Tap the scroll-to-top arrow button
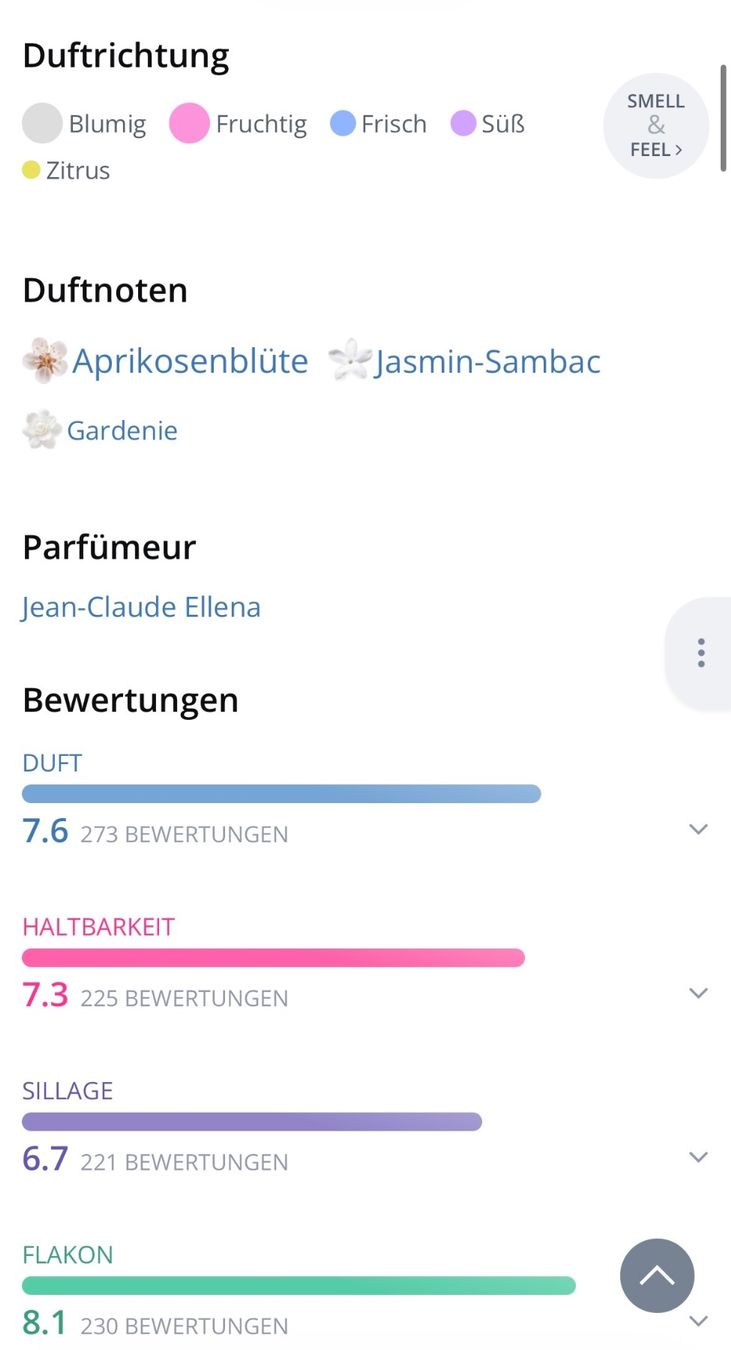This screenshot has height=1350, width=731. 657,1276
